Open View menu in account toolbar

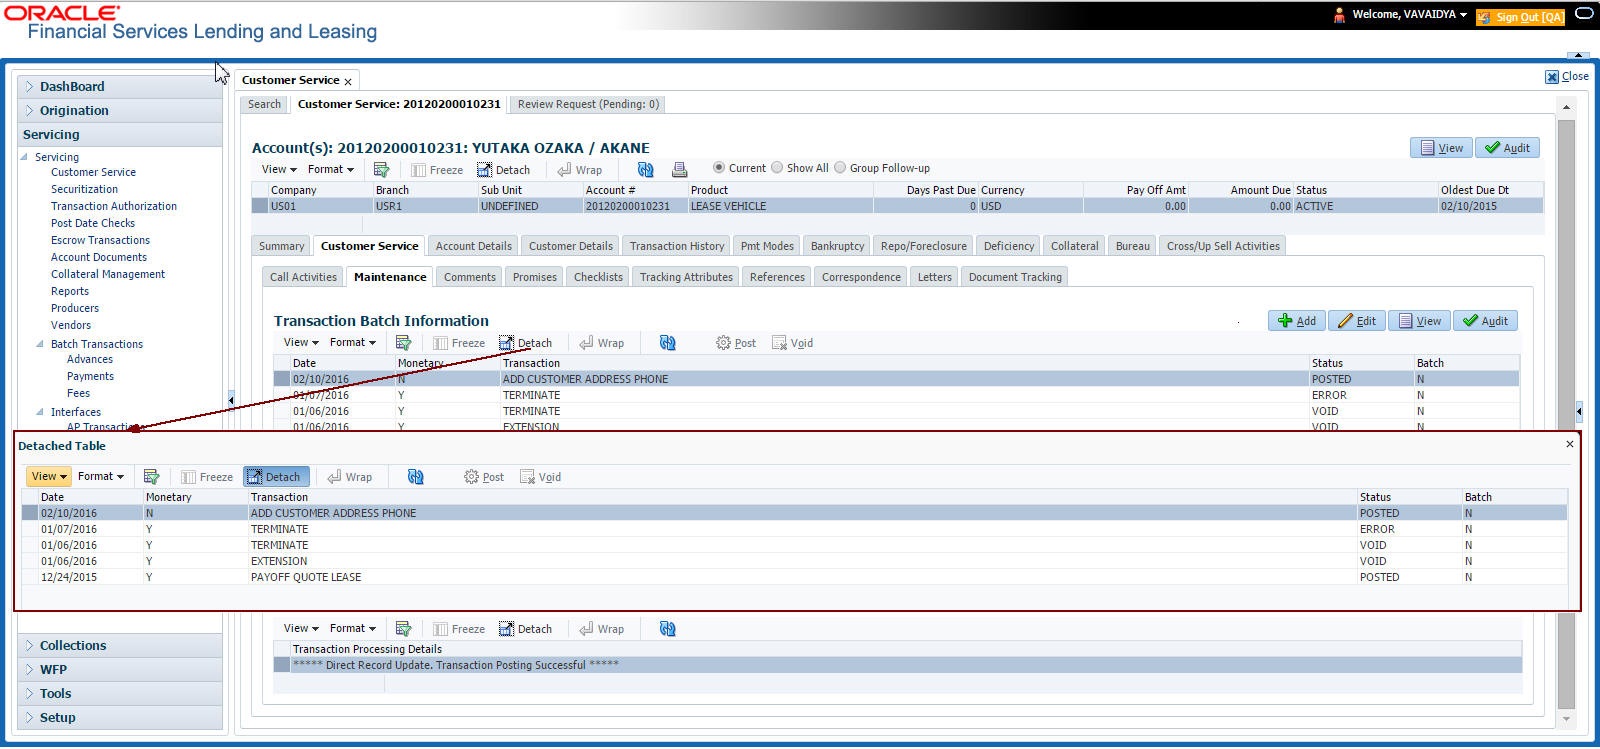[279, 170]
